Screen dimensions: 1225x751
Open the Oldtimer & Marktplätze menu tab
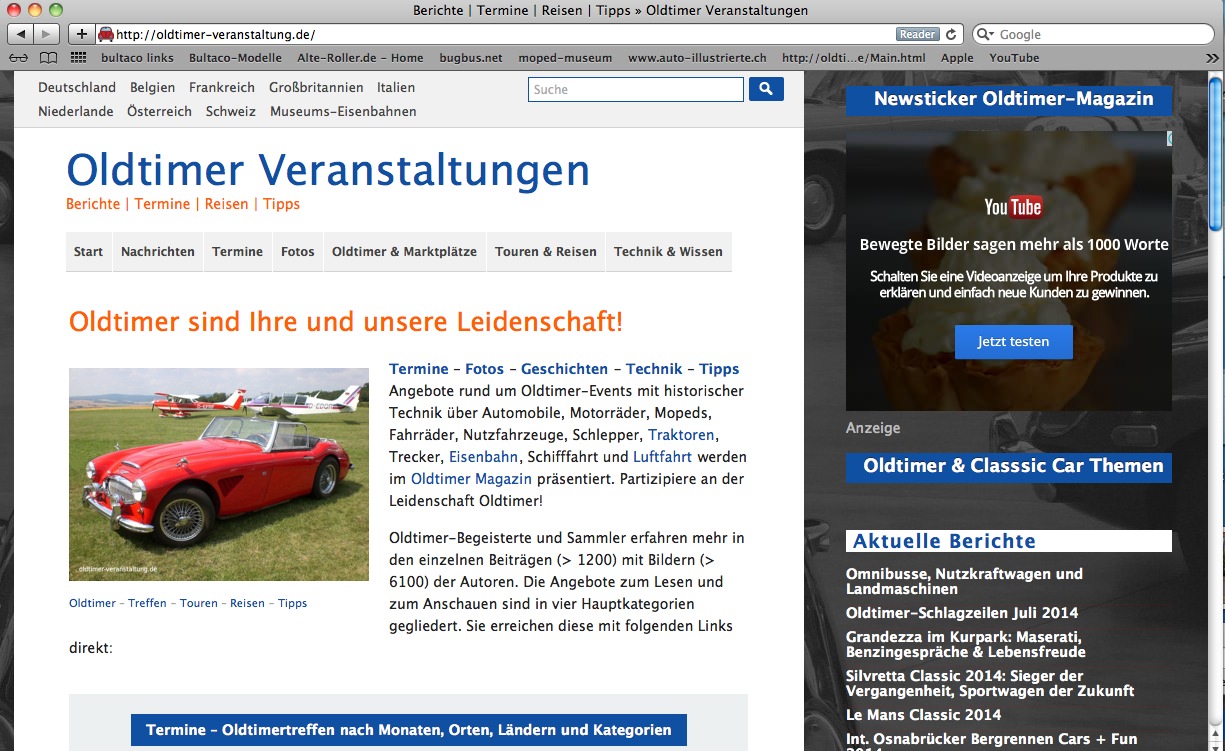(x=405, y=252)
